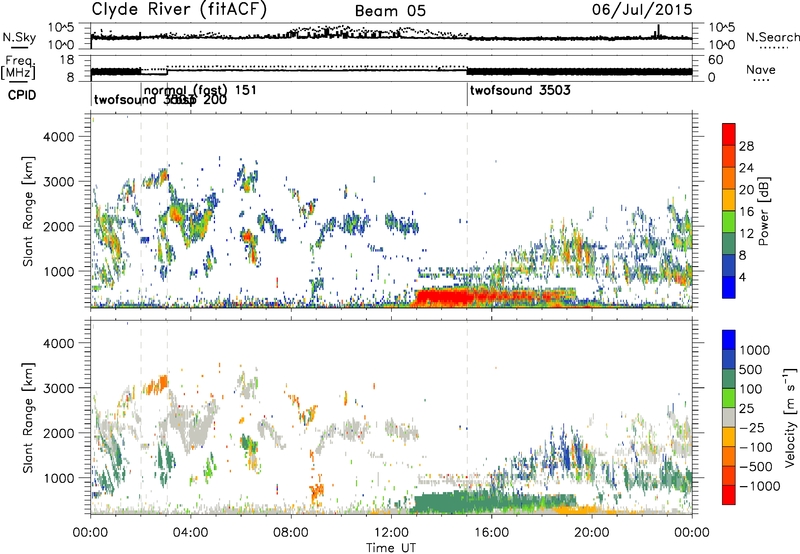Select the "12:00" time axis tick label
This screenshot has width=800, height=554.
tap(391, 533)
